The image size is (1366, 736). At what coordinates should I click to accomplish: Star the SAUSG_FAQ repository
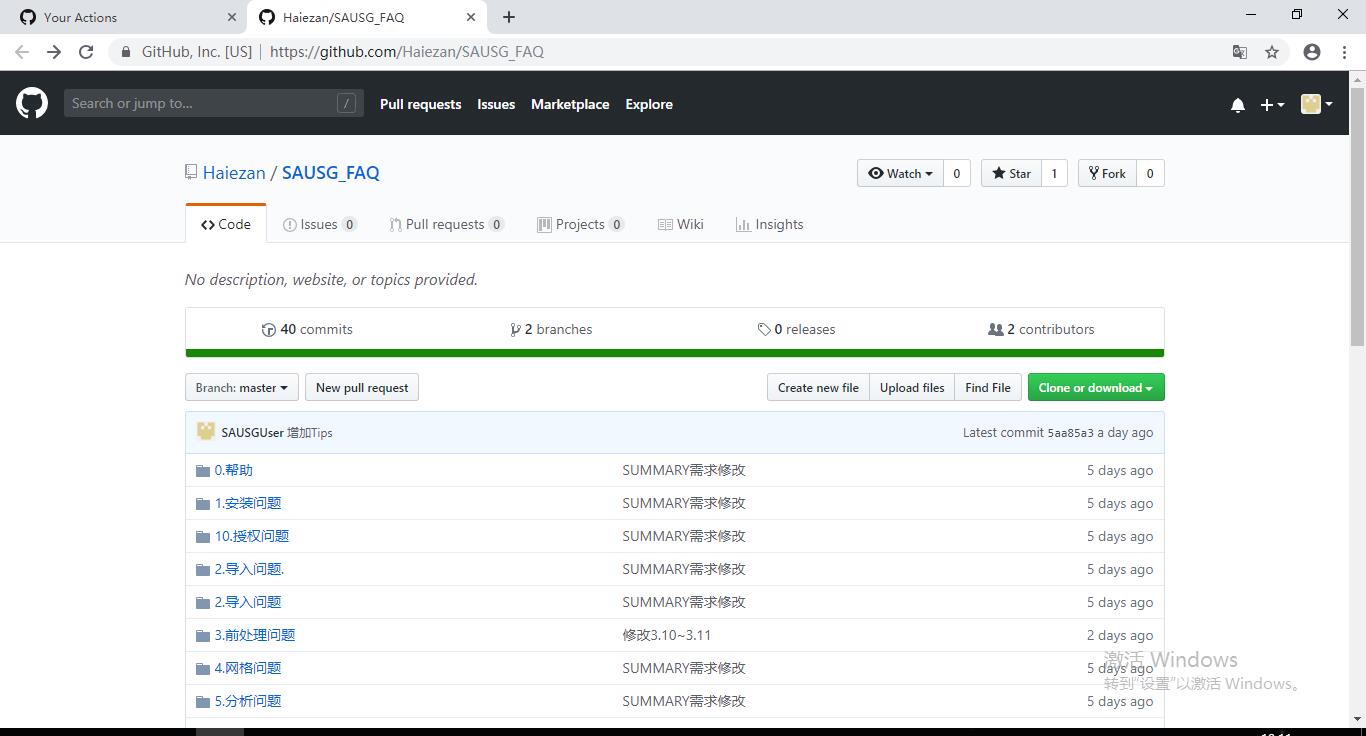1011,173
